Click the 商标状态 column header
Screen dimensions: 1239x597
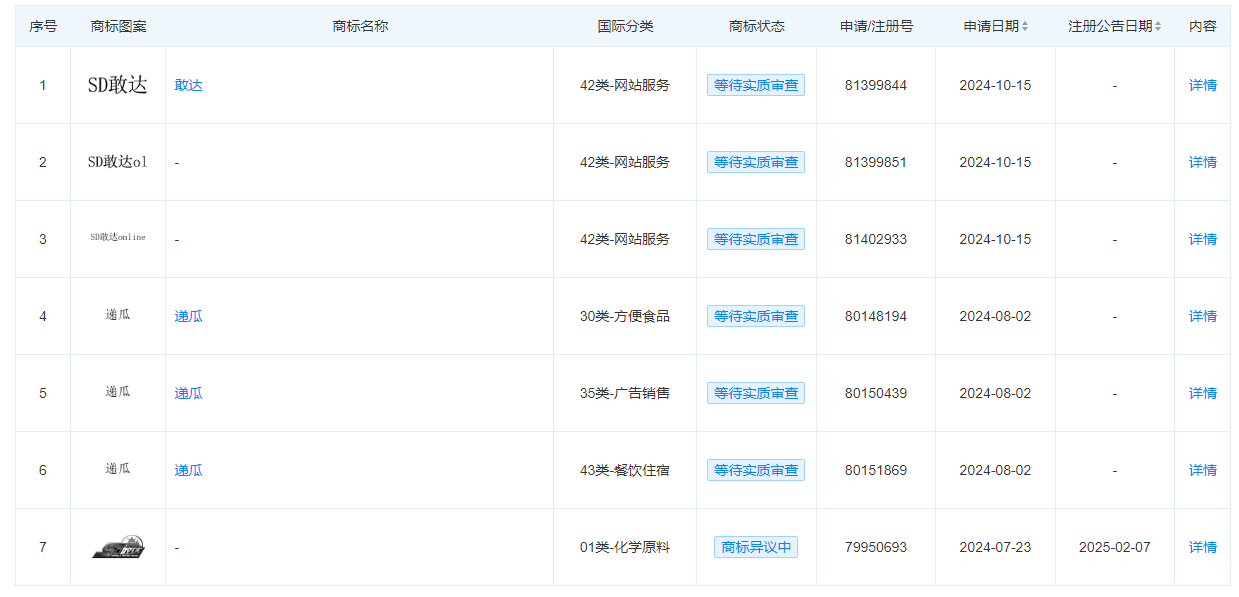756,27
